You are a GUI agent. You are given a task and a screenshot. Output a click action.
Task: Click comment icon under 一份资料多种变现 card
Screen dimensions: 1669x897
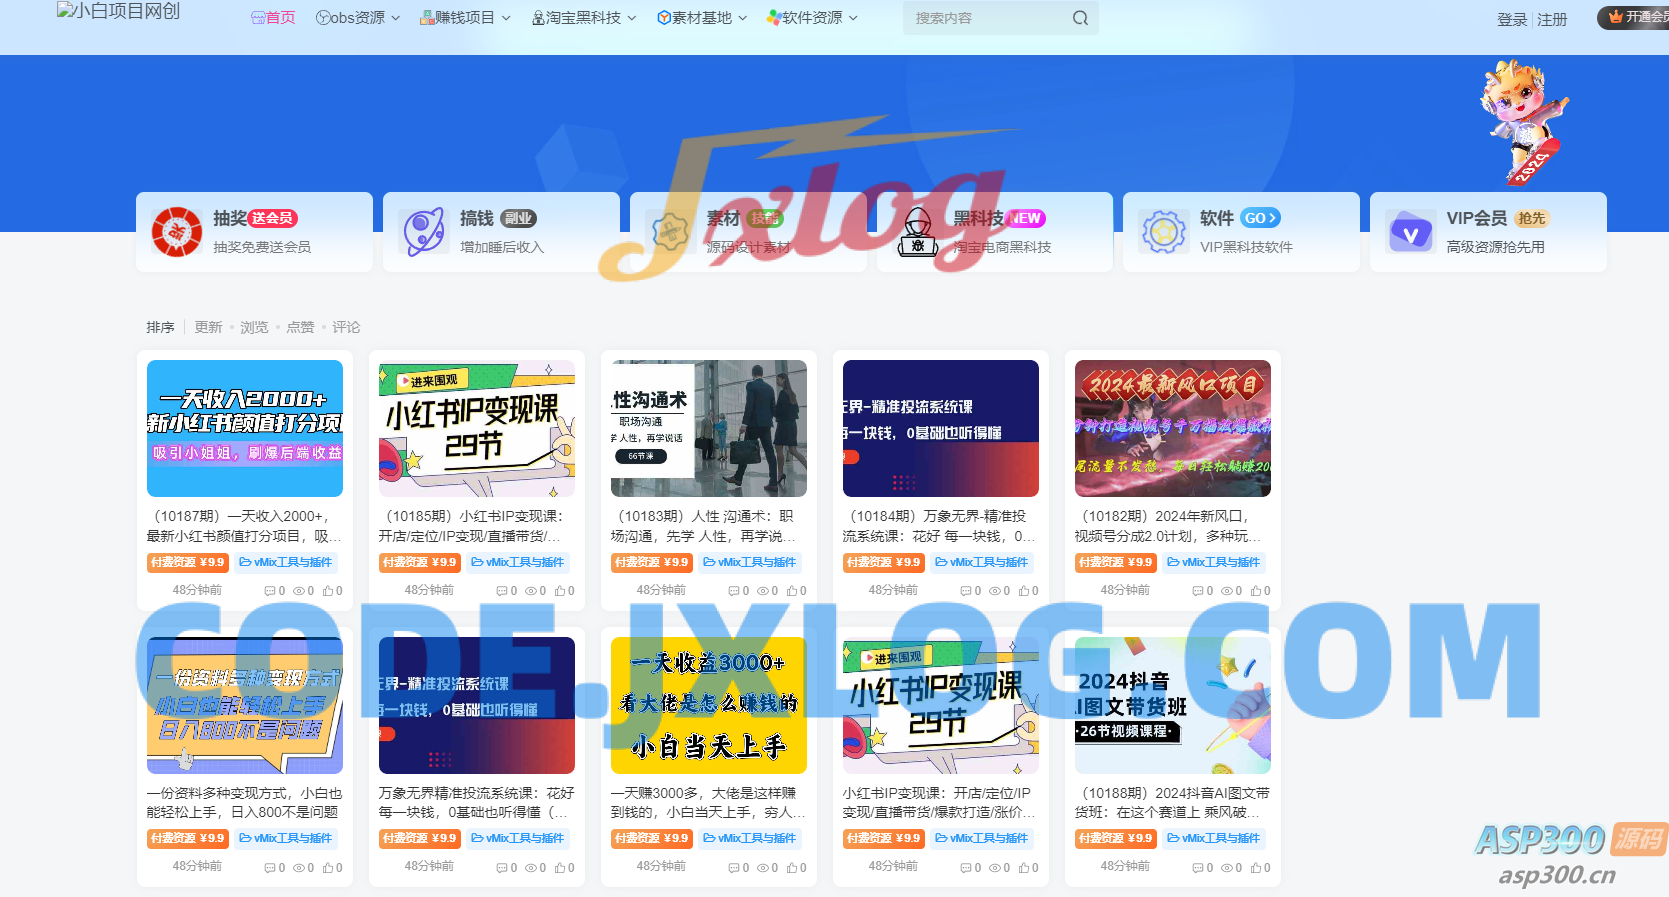coord(269,868)
